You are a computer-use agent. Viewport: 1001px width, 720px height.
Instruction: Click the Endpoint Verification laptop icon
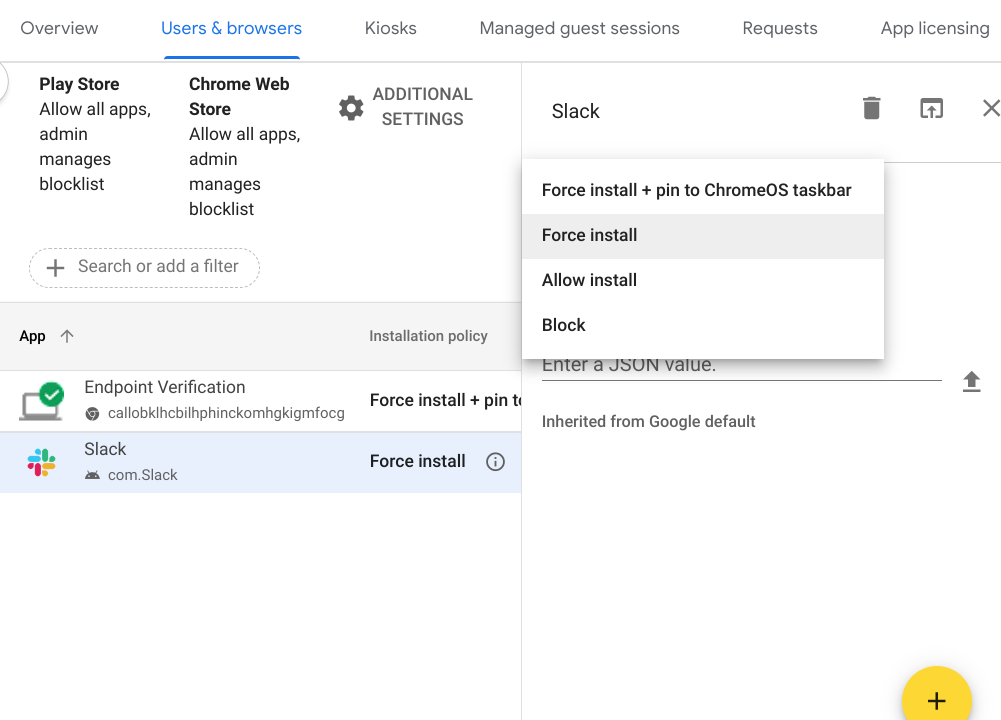41,401
